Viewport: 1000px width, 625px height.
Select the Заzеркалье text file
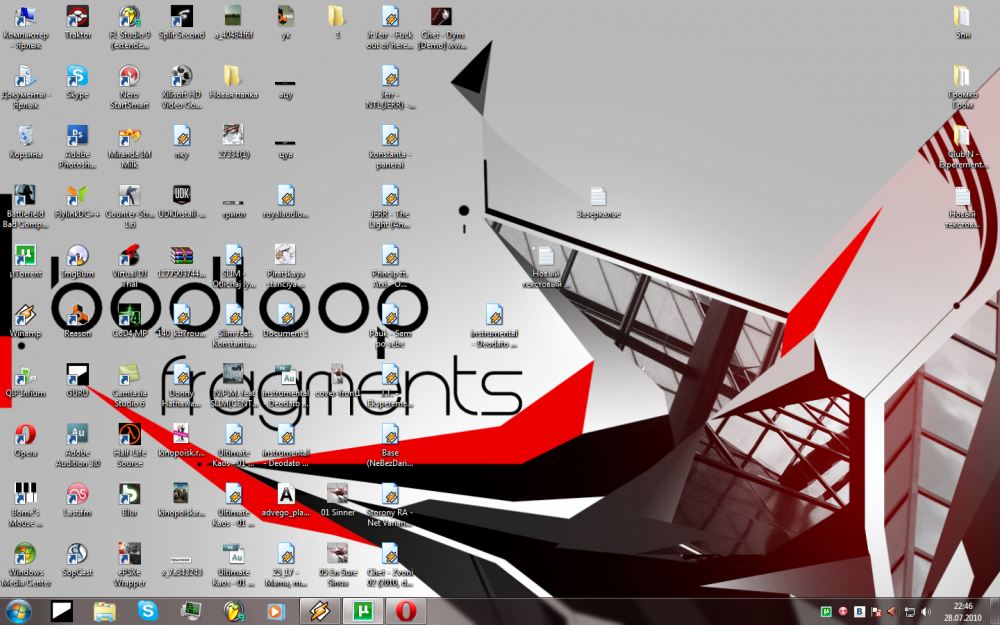click(598, 202)
